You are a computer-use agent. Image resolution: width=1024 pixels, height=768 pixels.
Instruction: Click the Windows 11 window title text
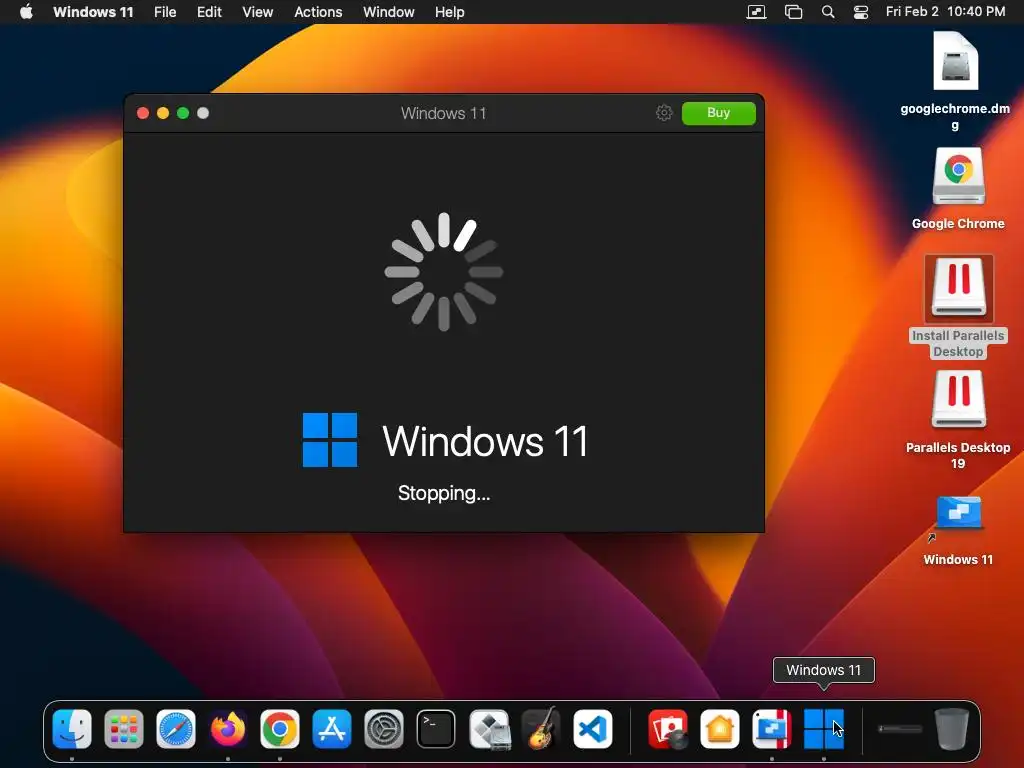443,113
